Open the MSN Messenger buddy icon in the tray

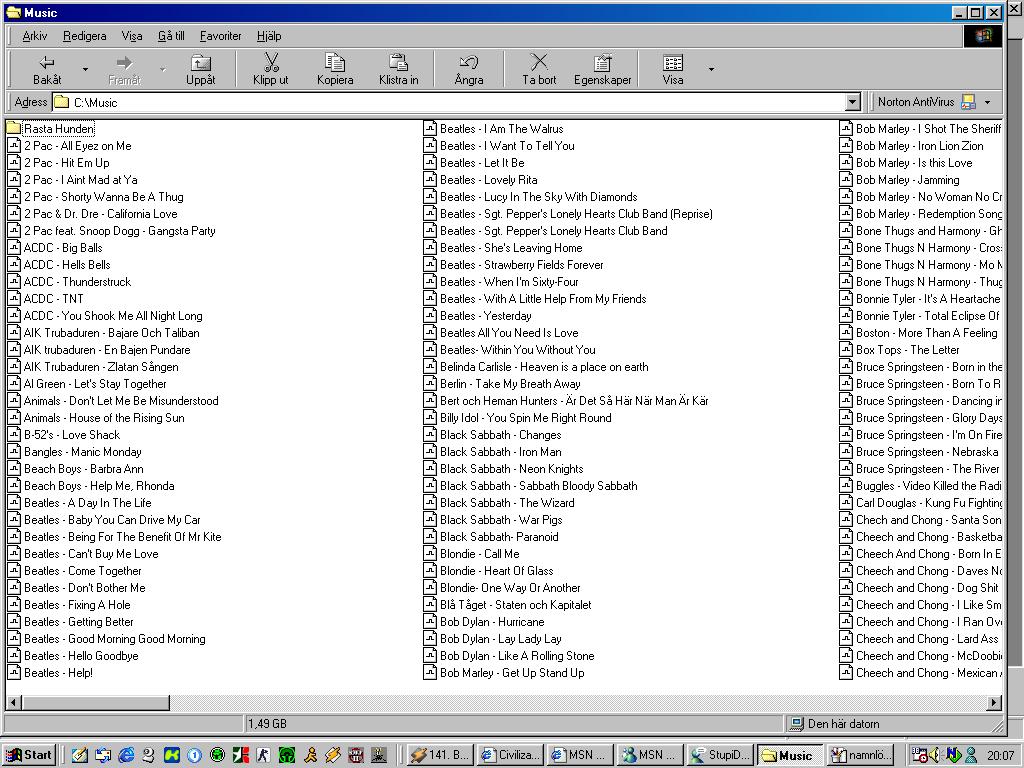tap(972, 755)
